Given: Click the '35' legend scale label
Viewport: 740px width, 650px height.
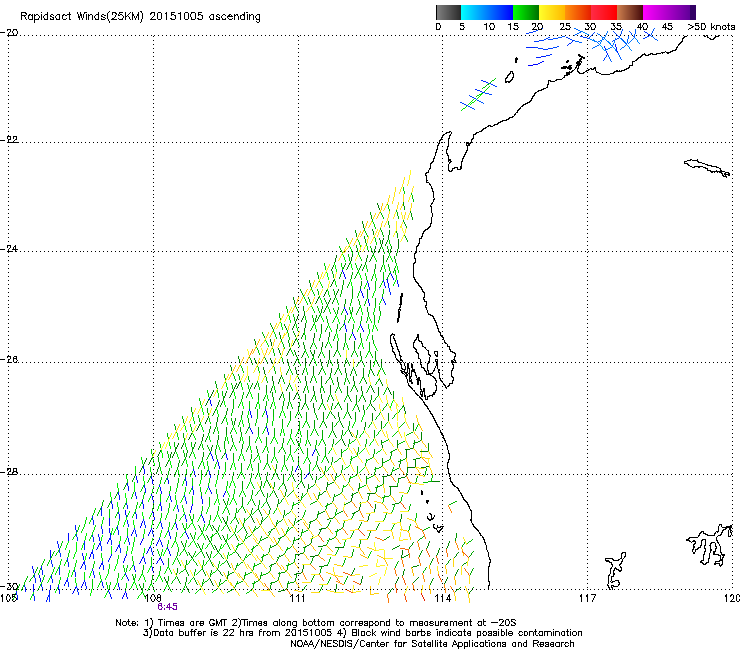Looking at the screenshot, I should click(x=616, y=27).
